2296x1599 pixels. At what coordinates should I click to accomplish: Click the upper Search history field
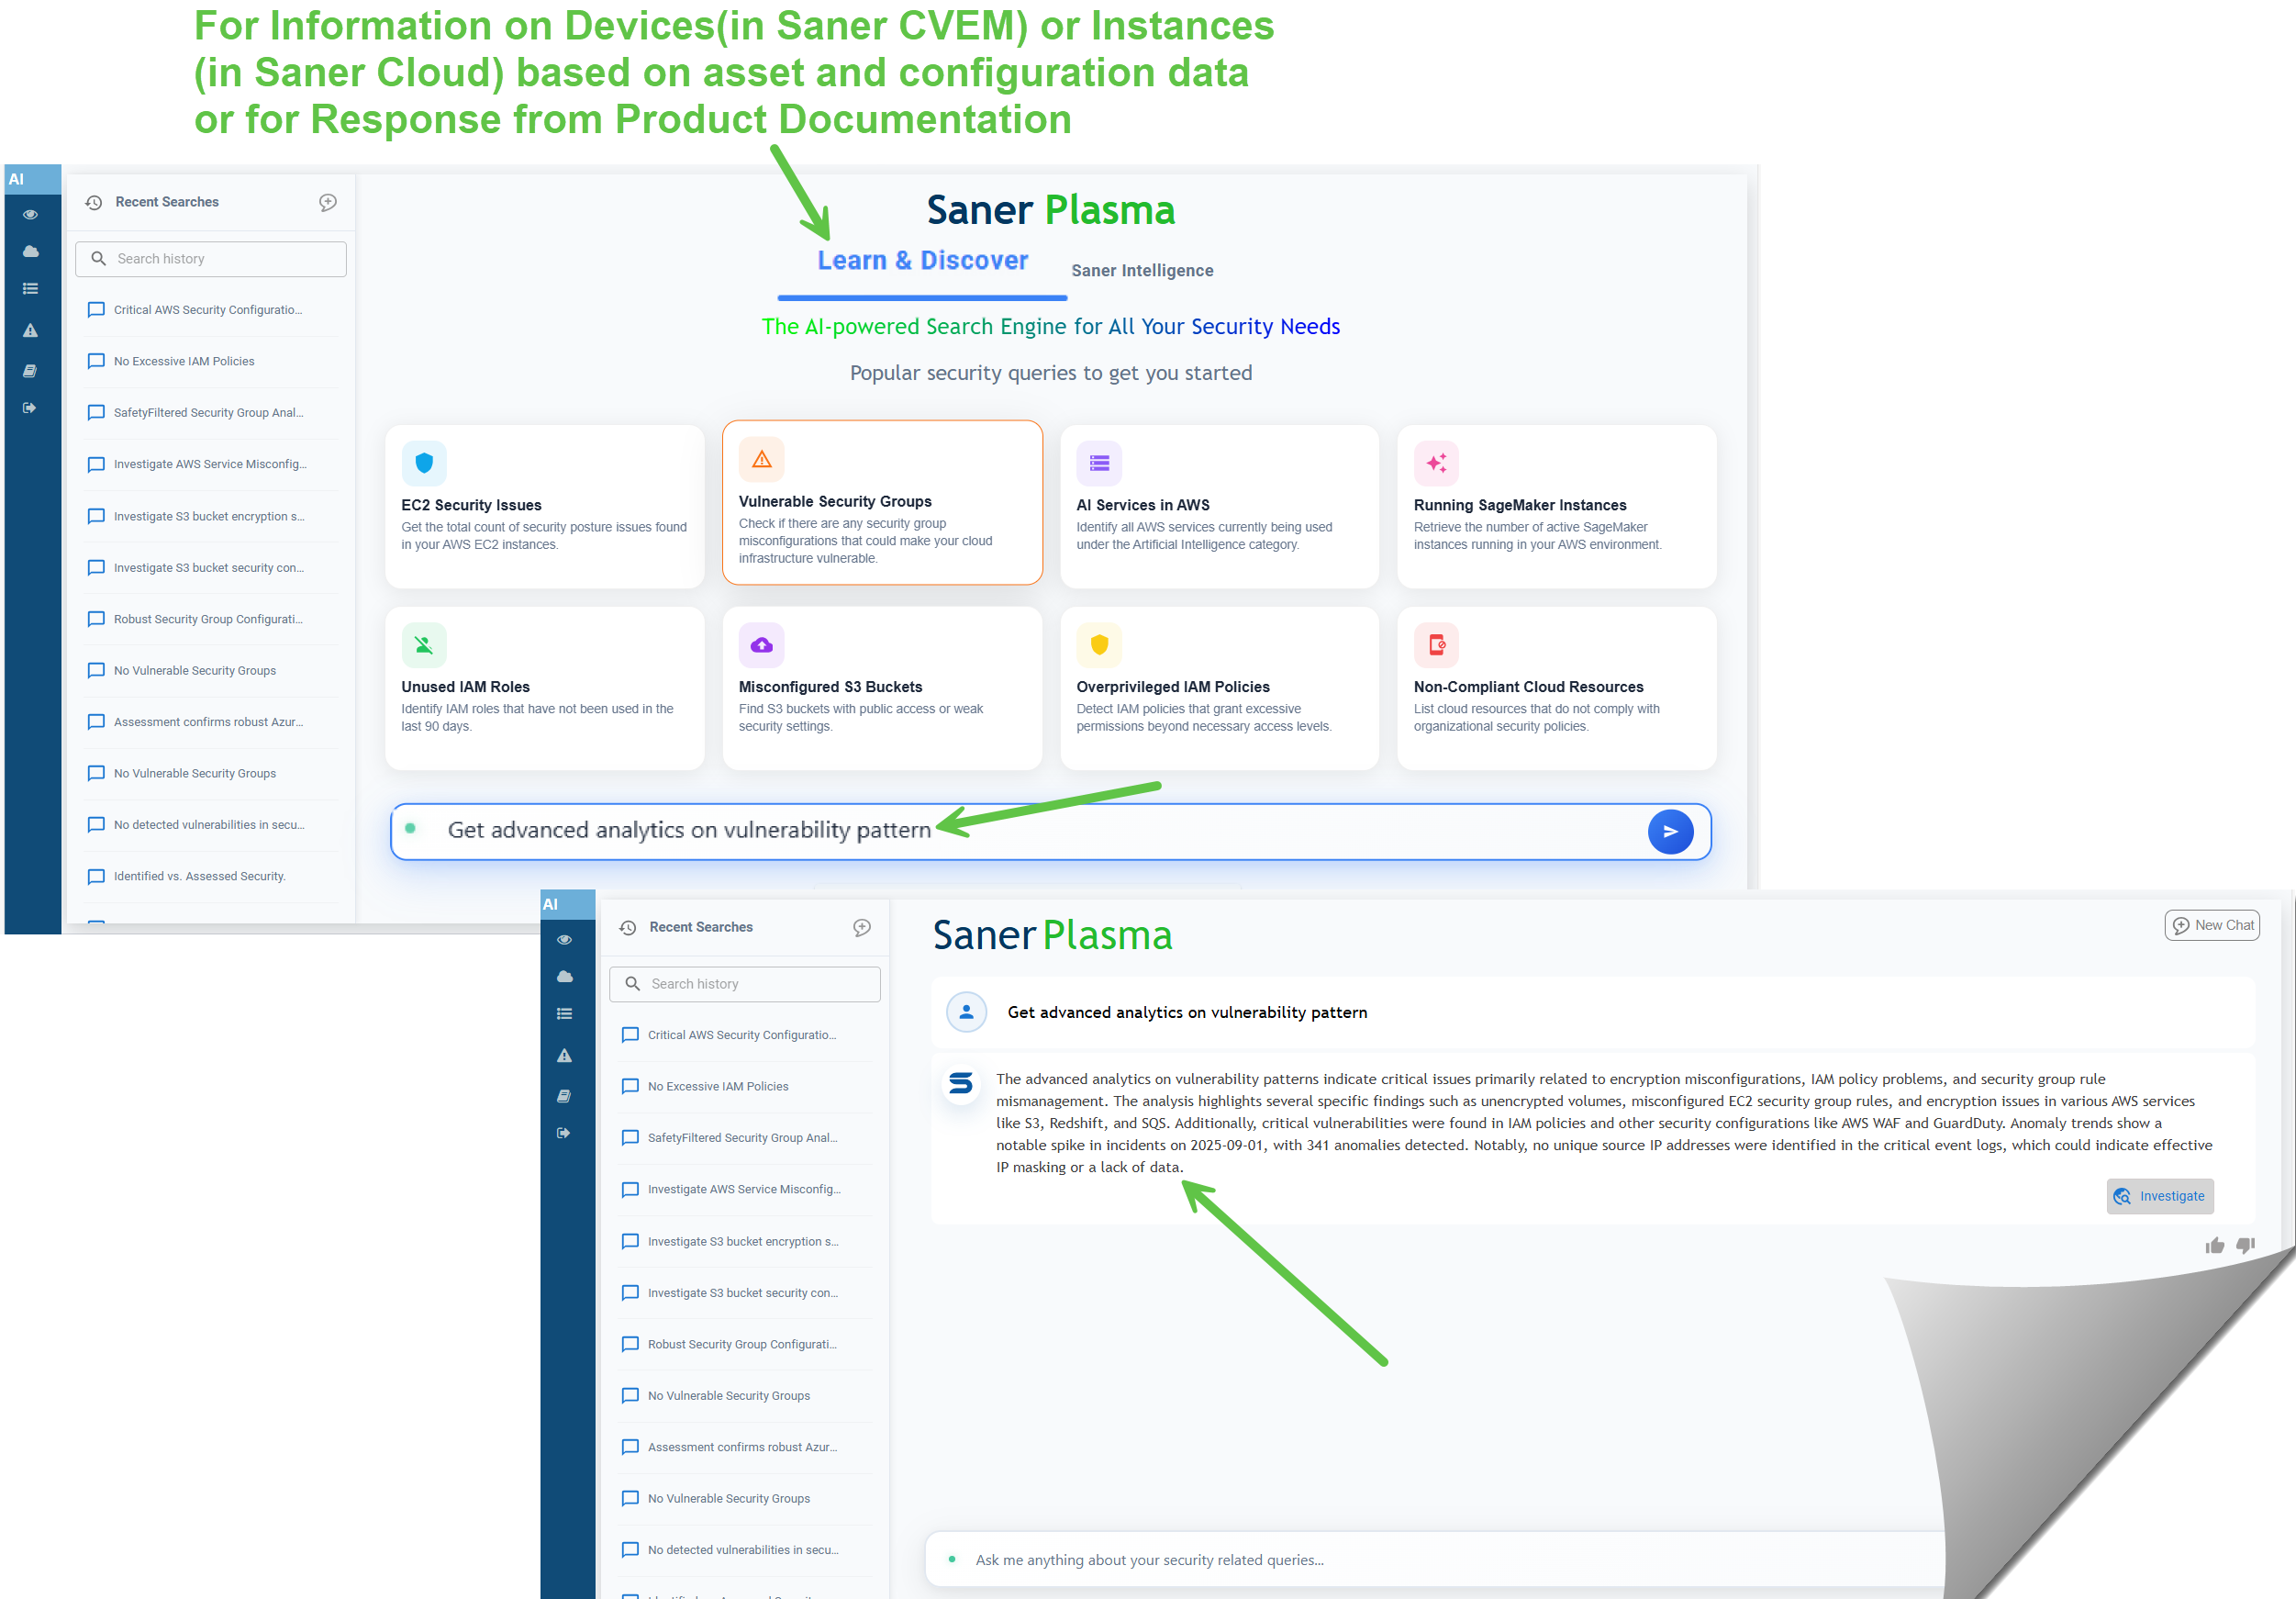click(x=211, y=259)
